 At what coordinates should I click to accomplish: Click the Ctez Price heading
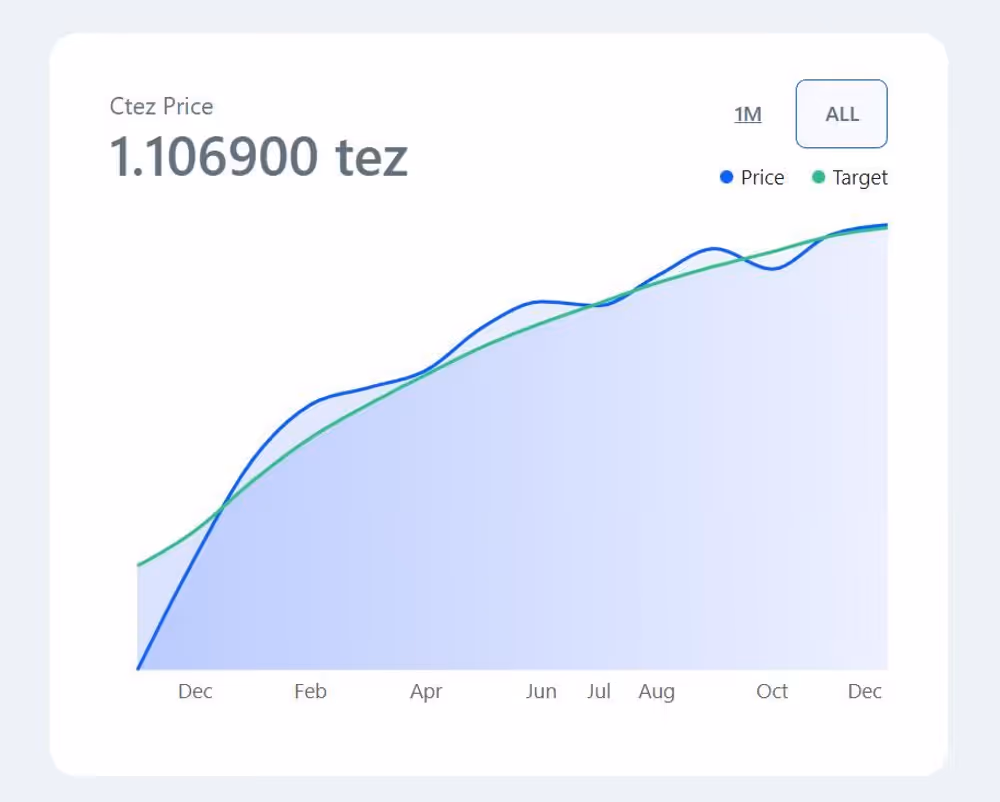[161, 106]
